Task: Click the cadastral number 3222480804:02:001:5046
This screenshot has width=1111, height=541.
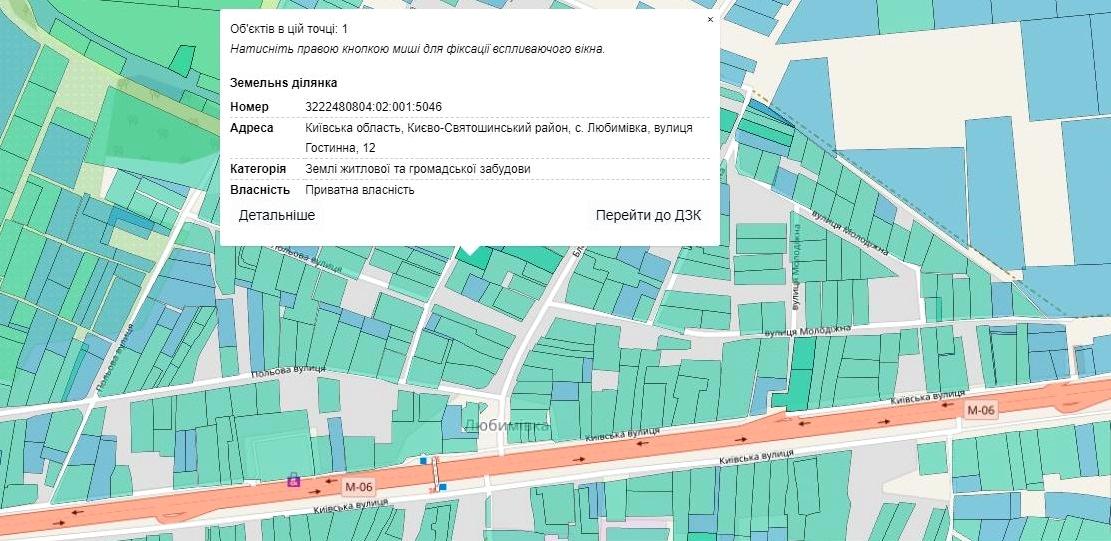Action: pos(373,107)
